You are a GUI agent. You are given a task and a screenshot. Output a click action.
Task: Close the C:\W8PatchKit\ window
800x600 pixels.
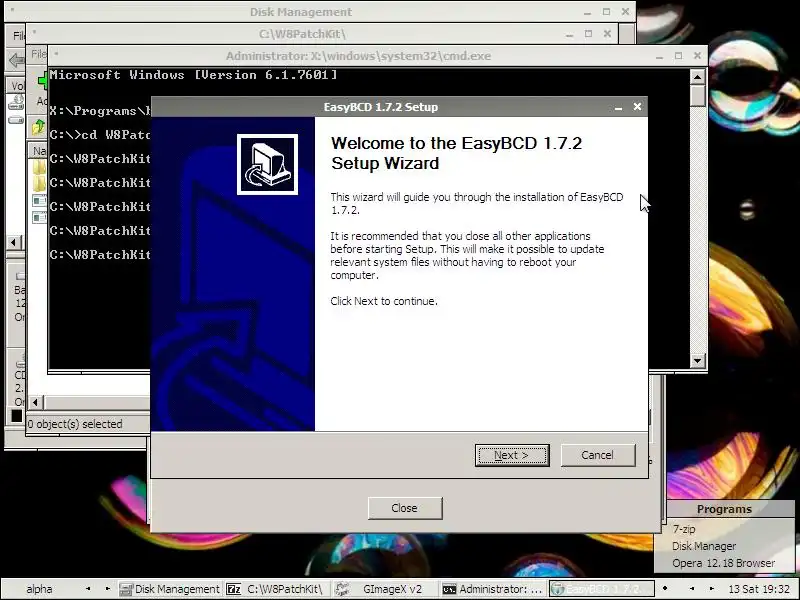pos(607,34)
